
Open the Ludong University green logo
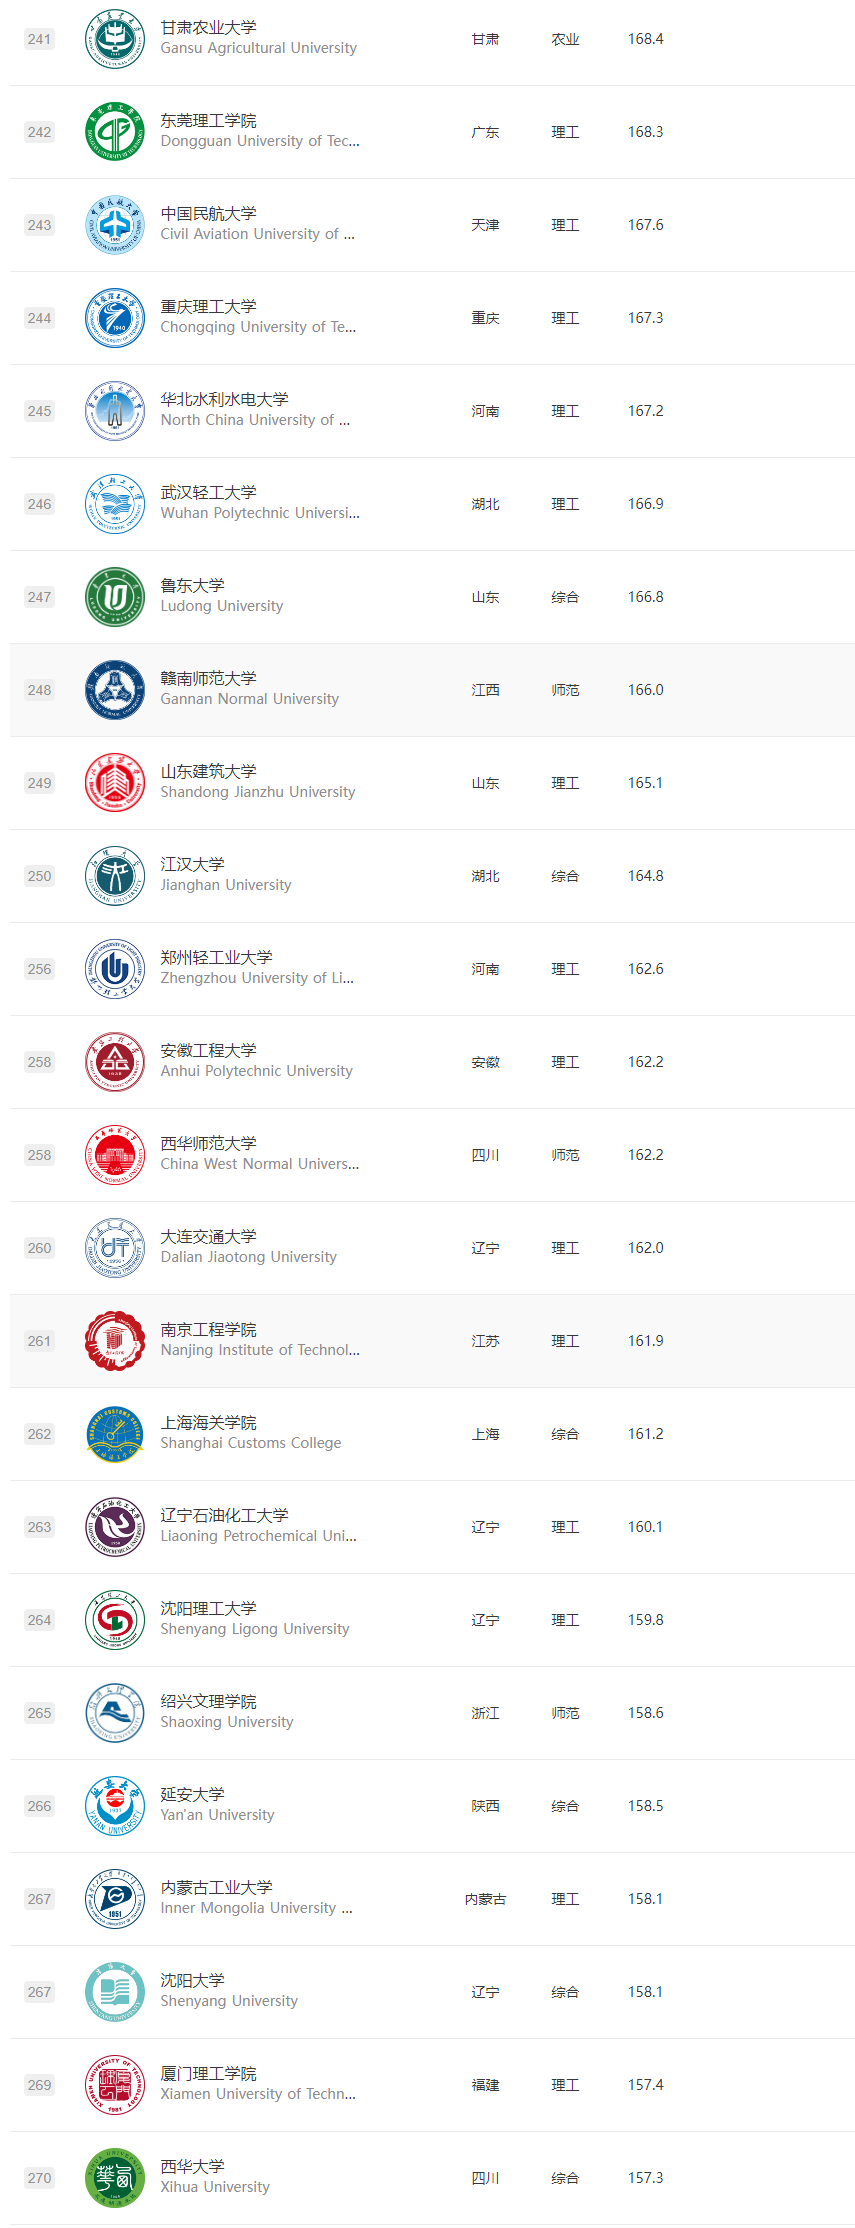pyautogui.click(x=115, y=597)
